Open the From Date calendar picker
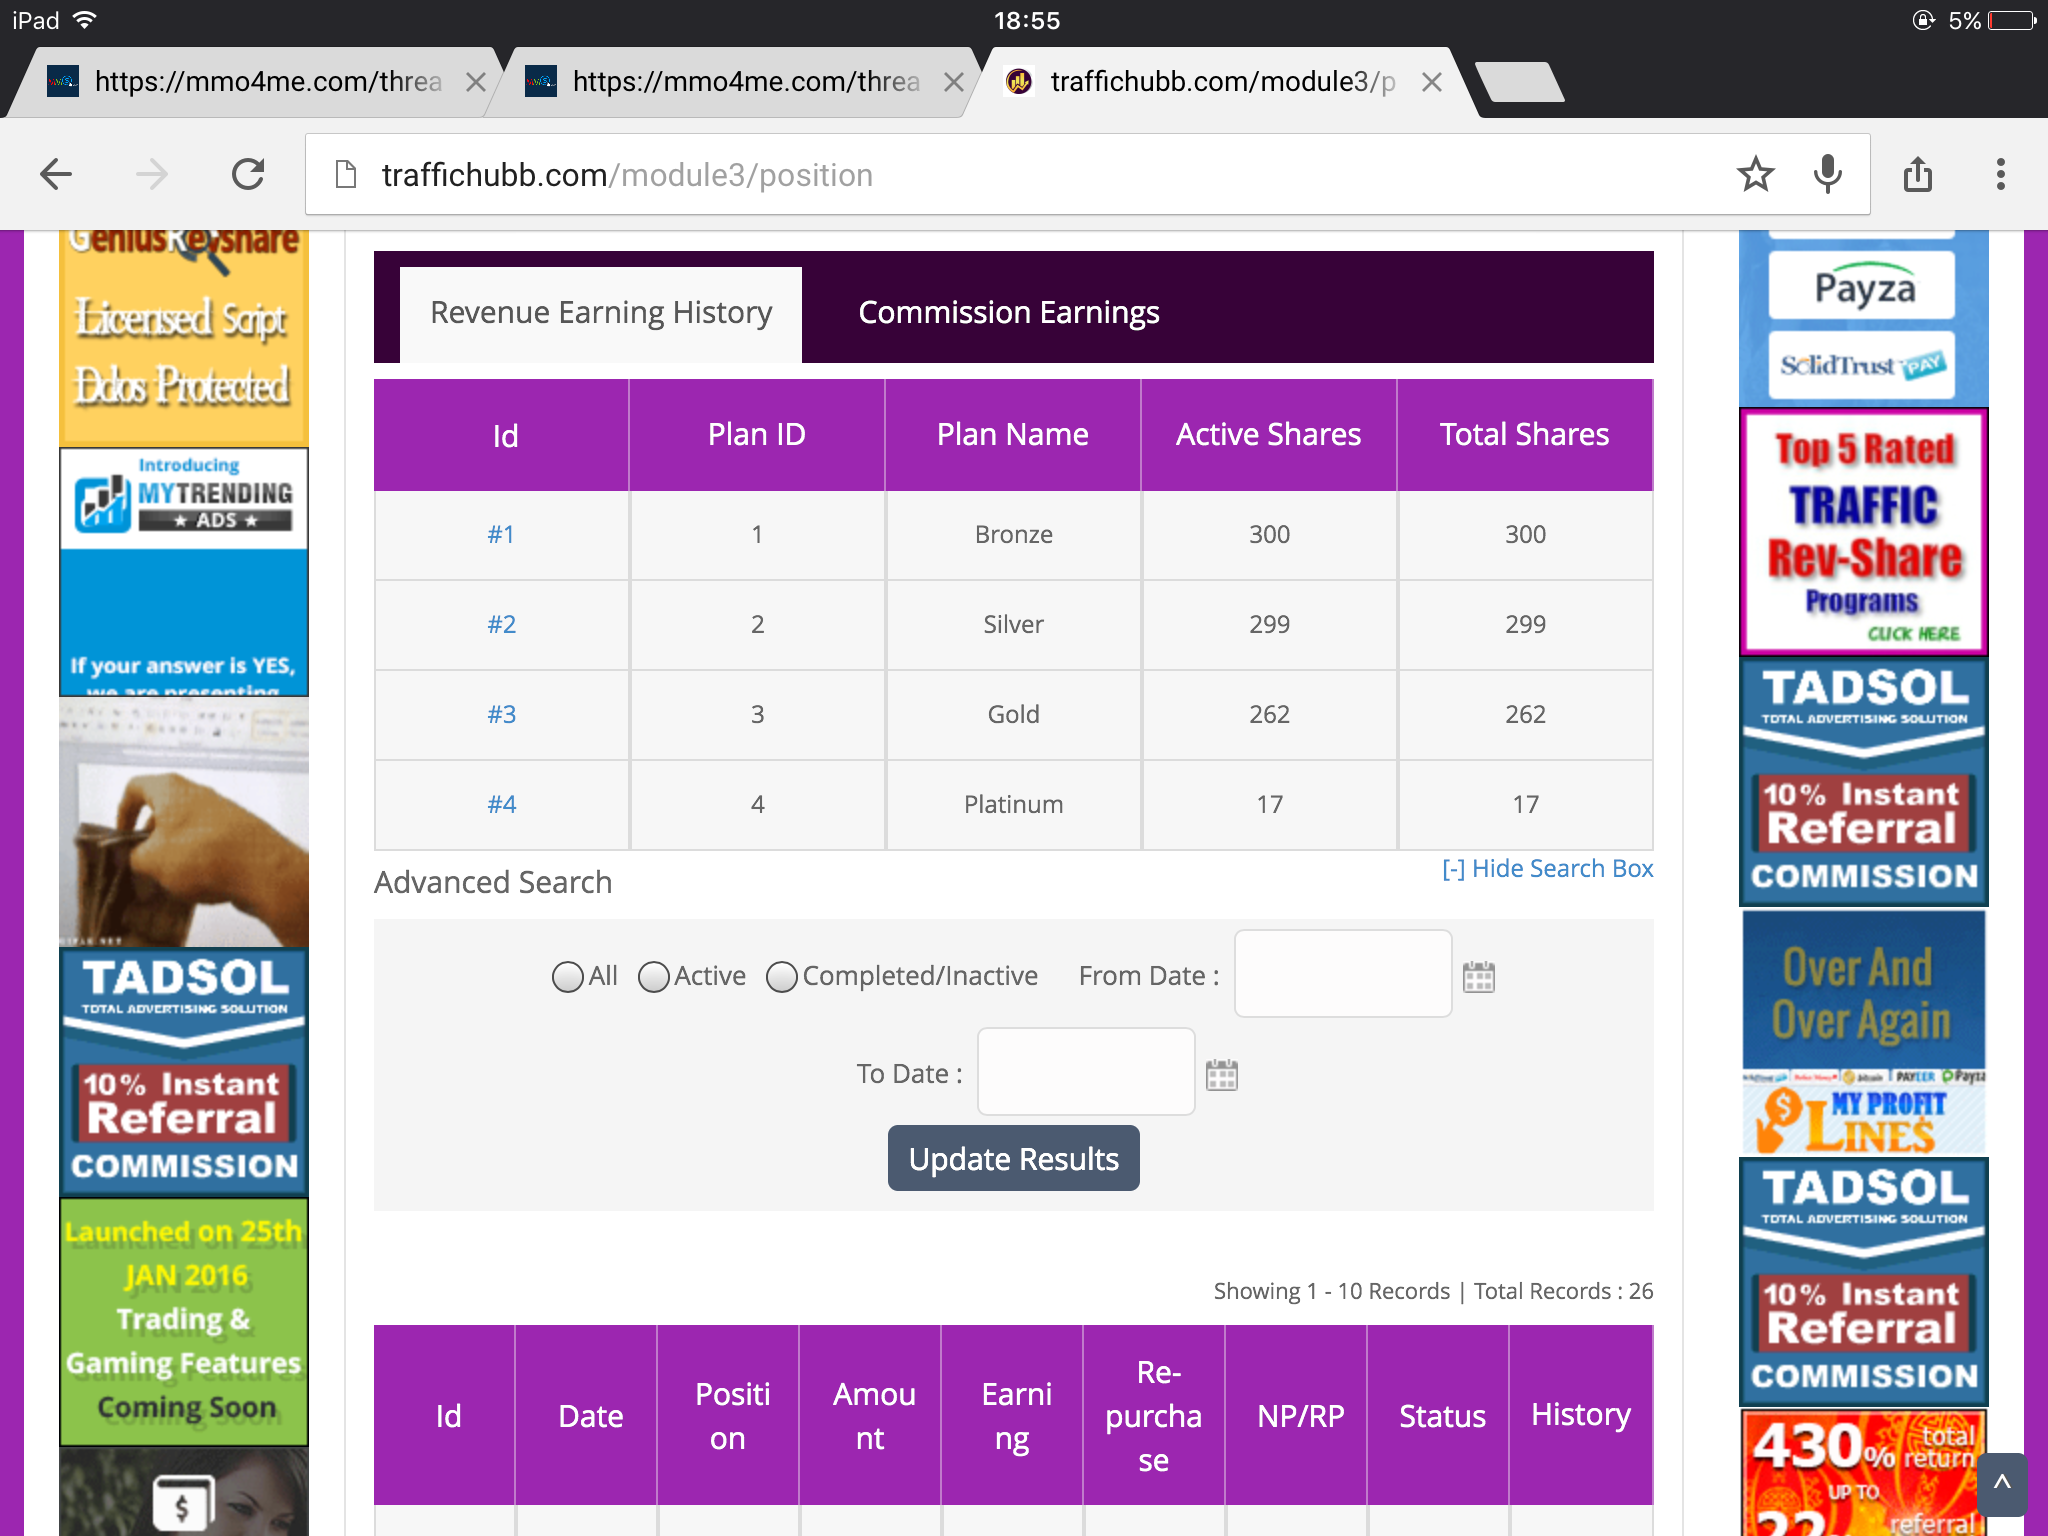The height and width of the screenshot is (1536, 2048). click(1478, 977)
